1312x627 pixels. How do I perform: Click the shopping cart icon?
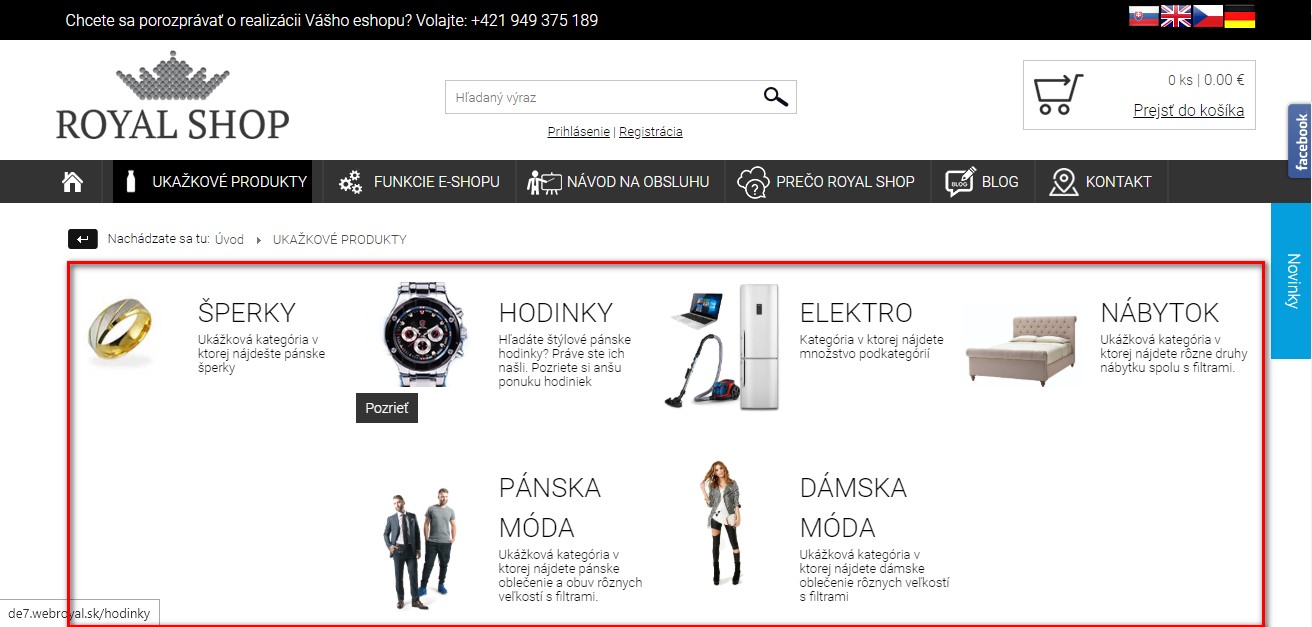(x=1058, y=95)
